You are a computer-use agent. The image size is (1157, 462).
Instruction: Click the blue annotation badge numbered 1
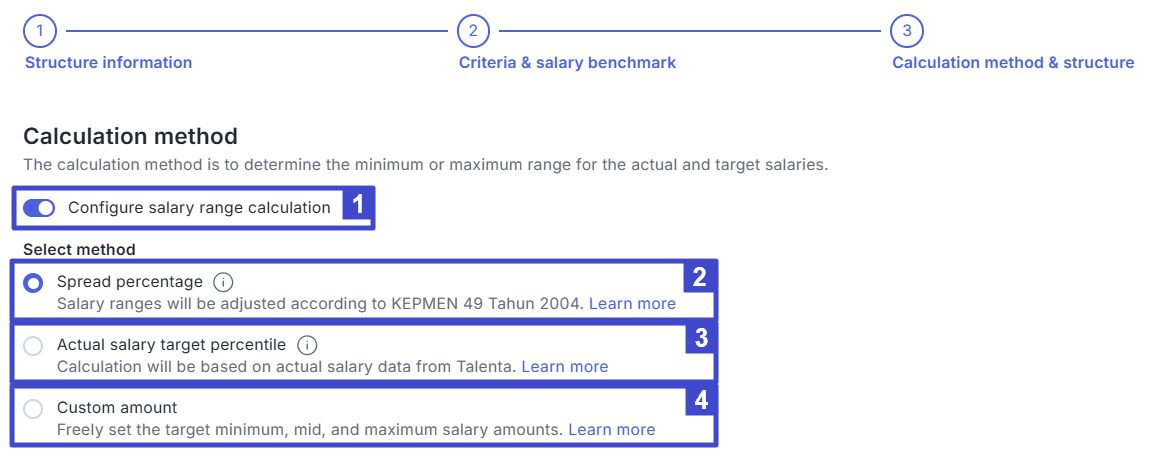pos(358,207)
